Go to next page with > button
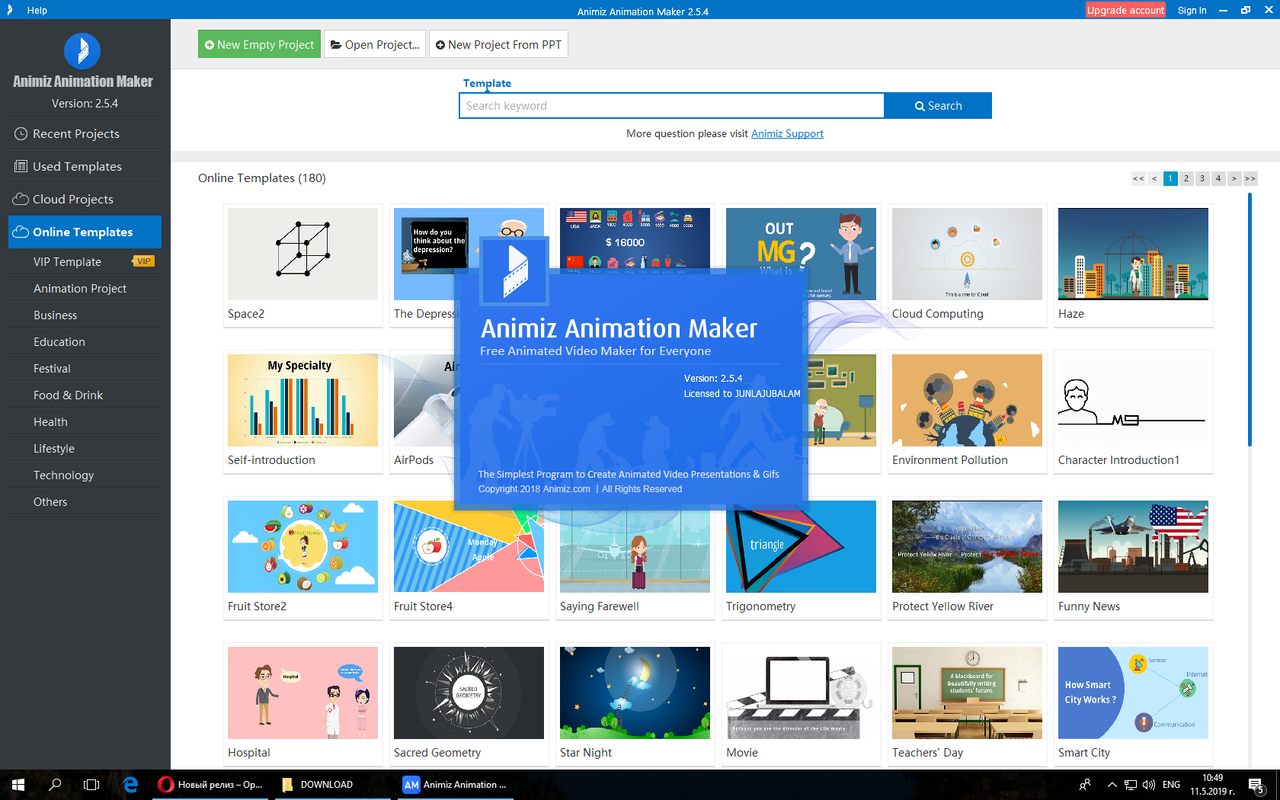 coord(1234,179)
